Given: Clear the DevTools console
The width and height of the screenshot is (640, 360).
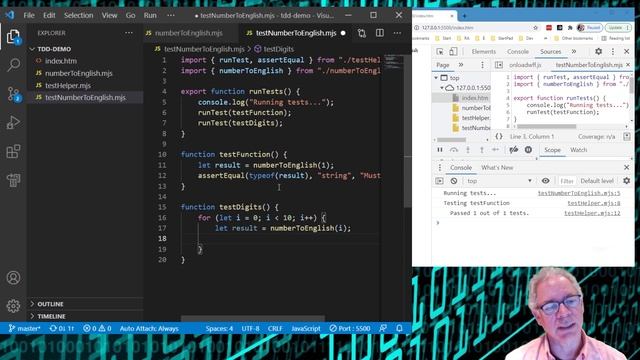Looking at the screenshot, I should [454, 181].
